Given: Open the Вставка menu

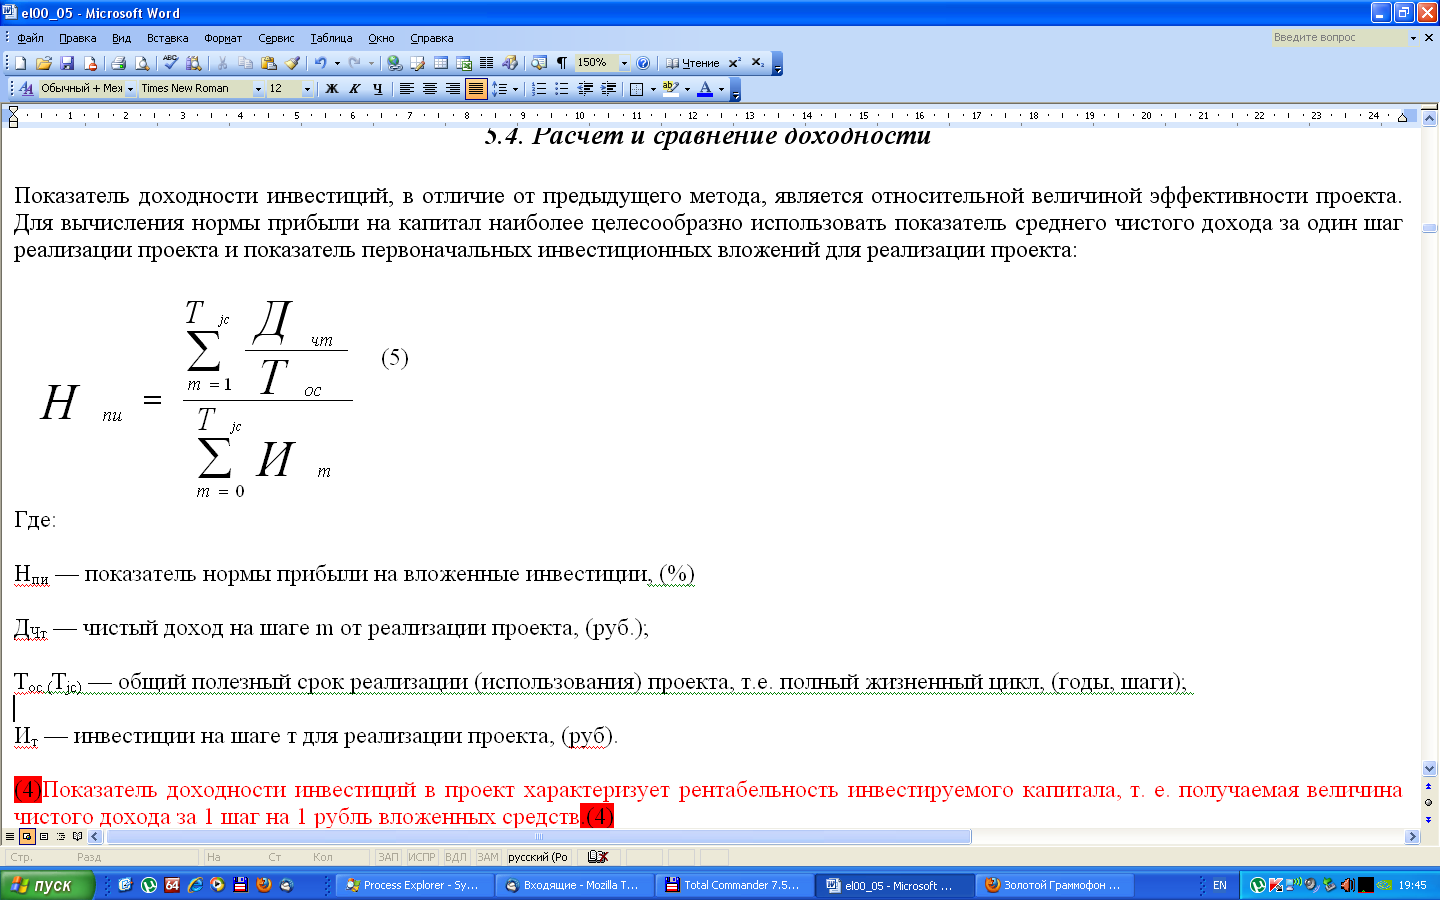Looking at the screenshot, I should [167, 38].
